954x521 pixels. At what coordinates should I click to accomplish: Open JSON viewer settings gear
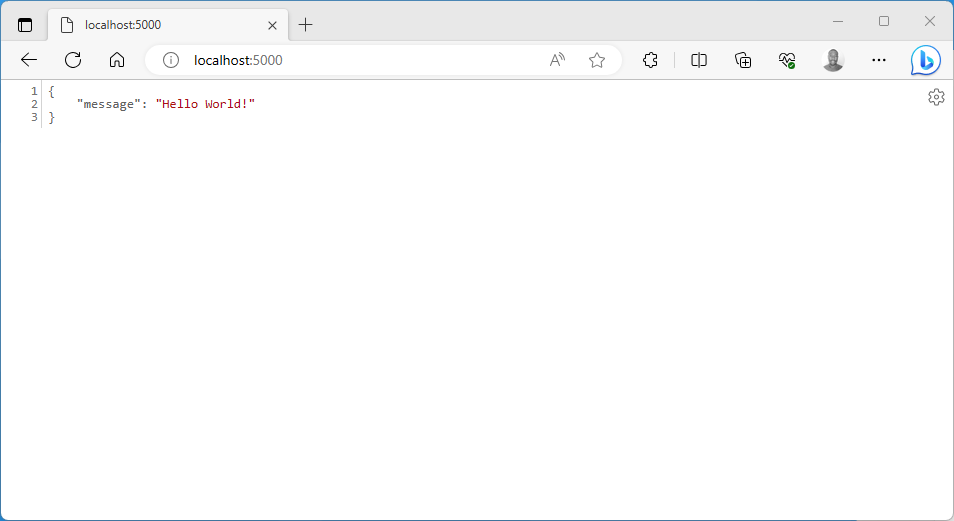[x=936, y=97]
